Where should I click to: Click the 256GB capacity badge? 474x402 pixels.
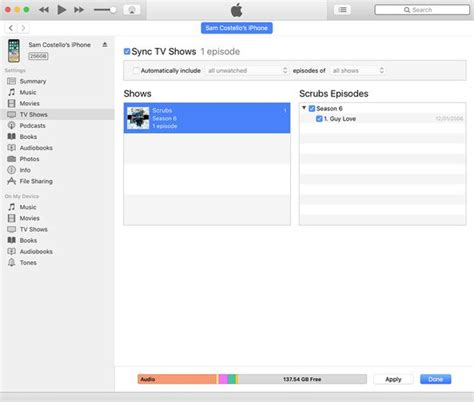click(38, 56)
